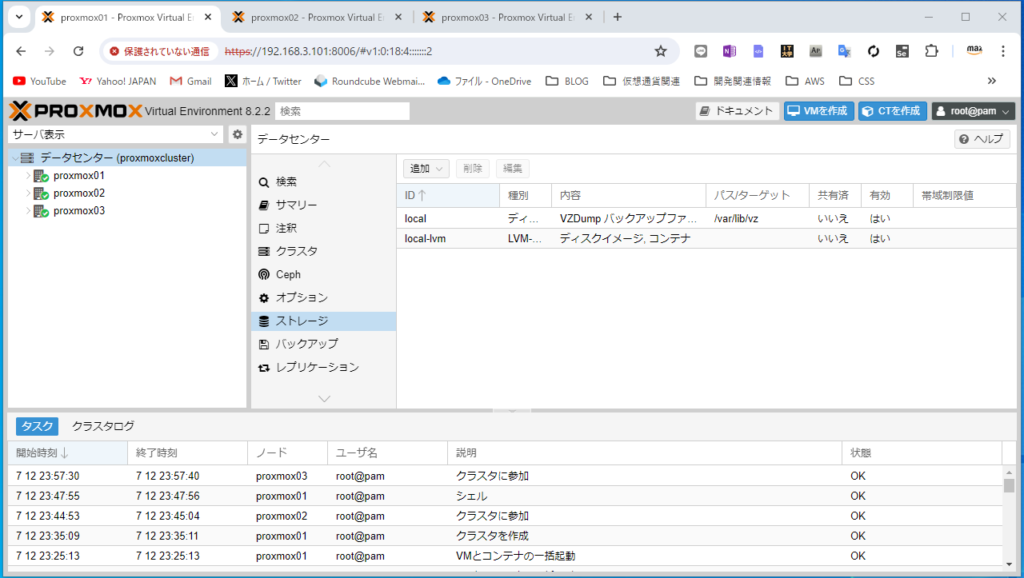Open Ceph from the datacenter menu

[x=288, y=274]
